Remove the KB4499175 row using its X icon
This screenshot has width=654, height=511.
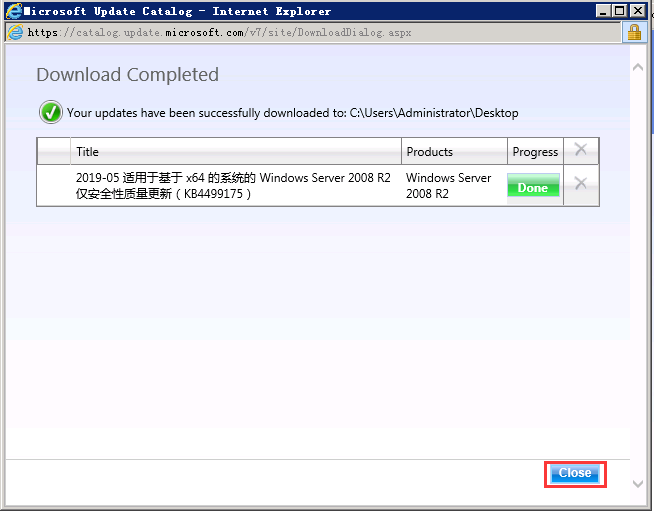(x=580, y=184)
